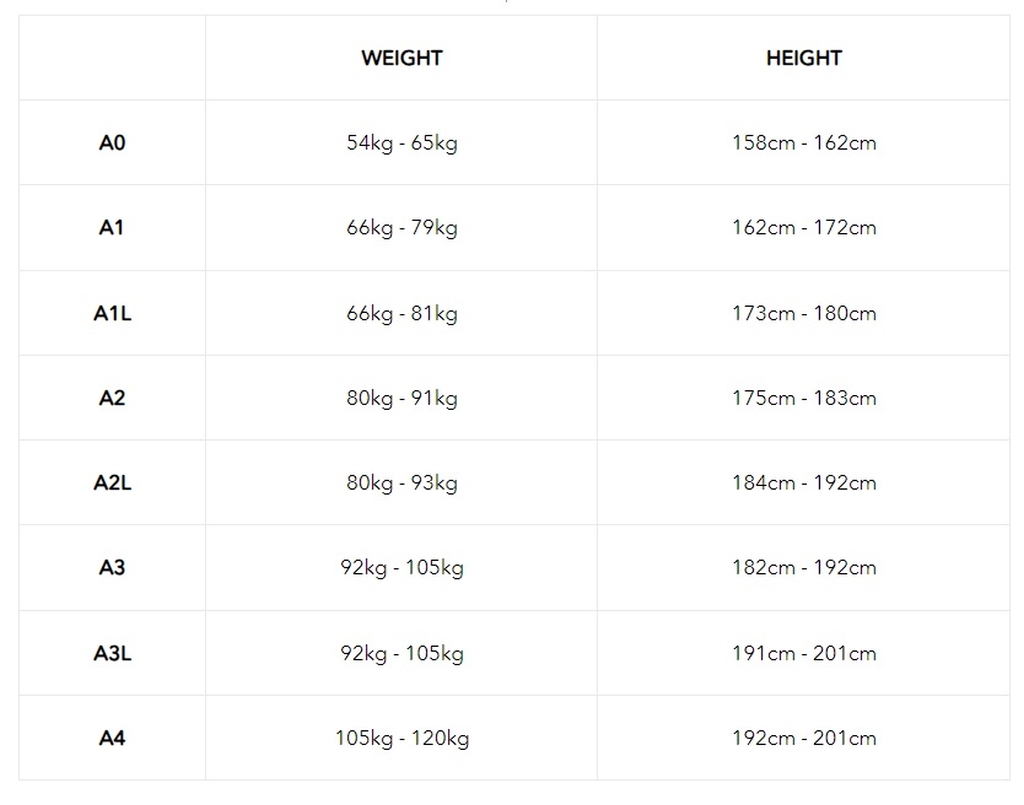1024x805 pixels.
Task: Click the 173cm - 180cm height cell
Action: [804, 313]
